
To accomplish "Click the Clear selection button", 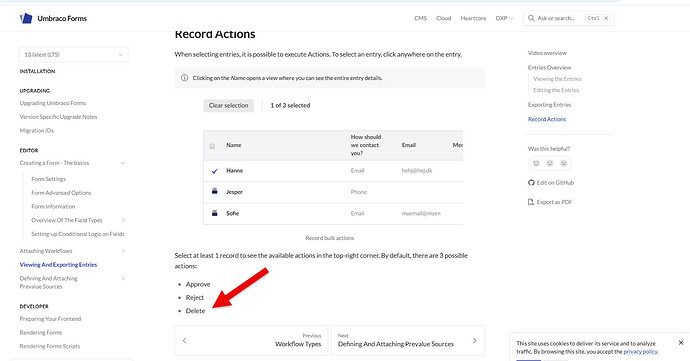I will (228, 105).
